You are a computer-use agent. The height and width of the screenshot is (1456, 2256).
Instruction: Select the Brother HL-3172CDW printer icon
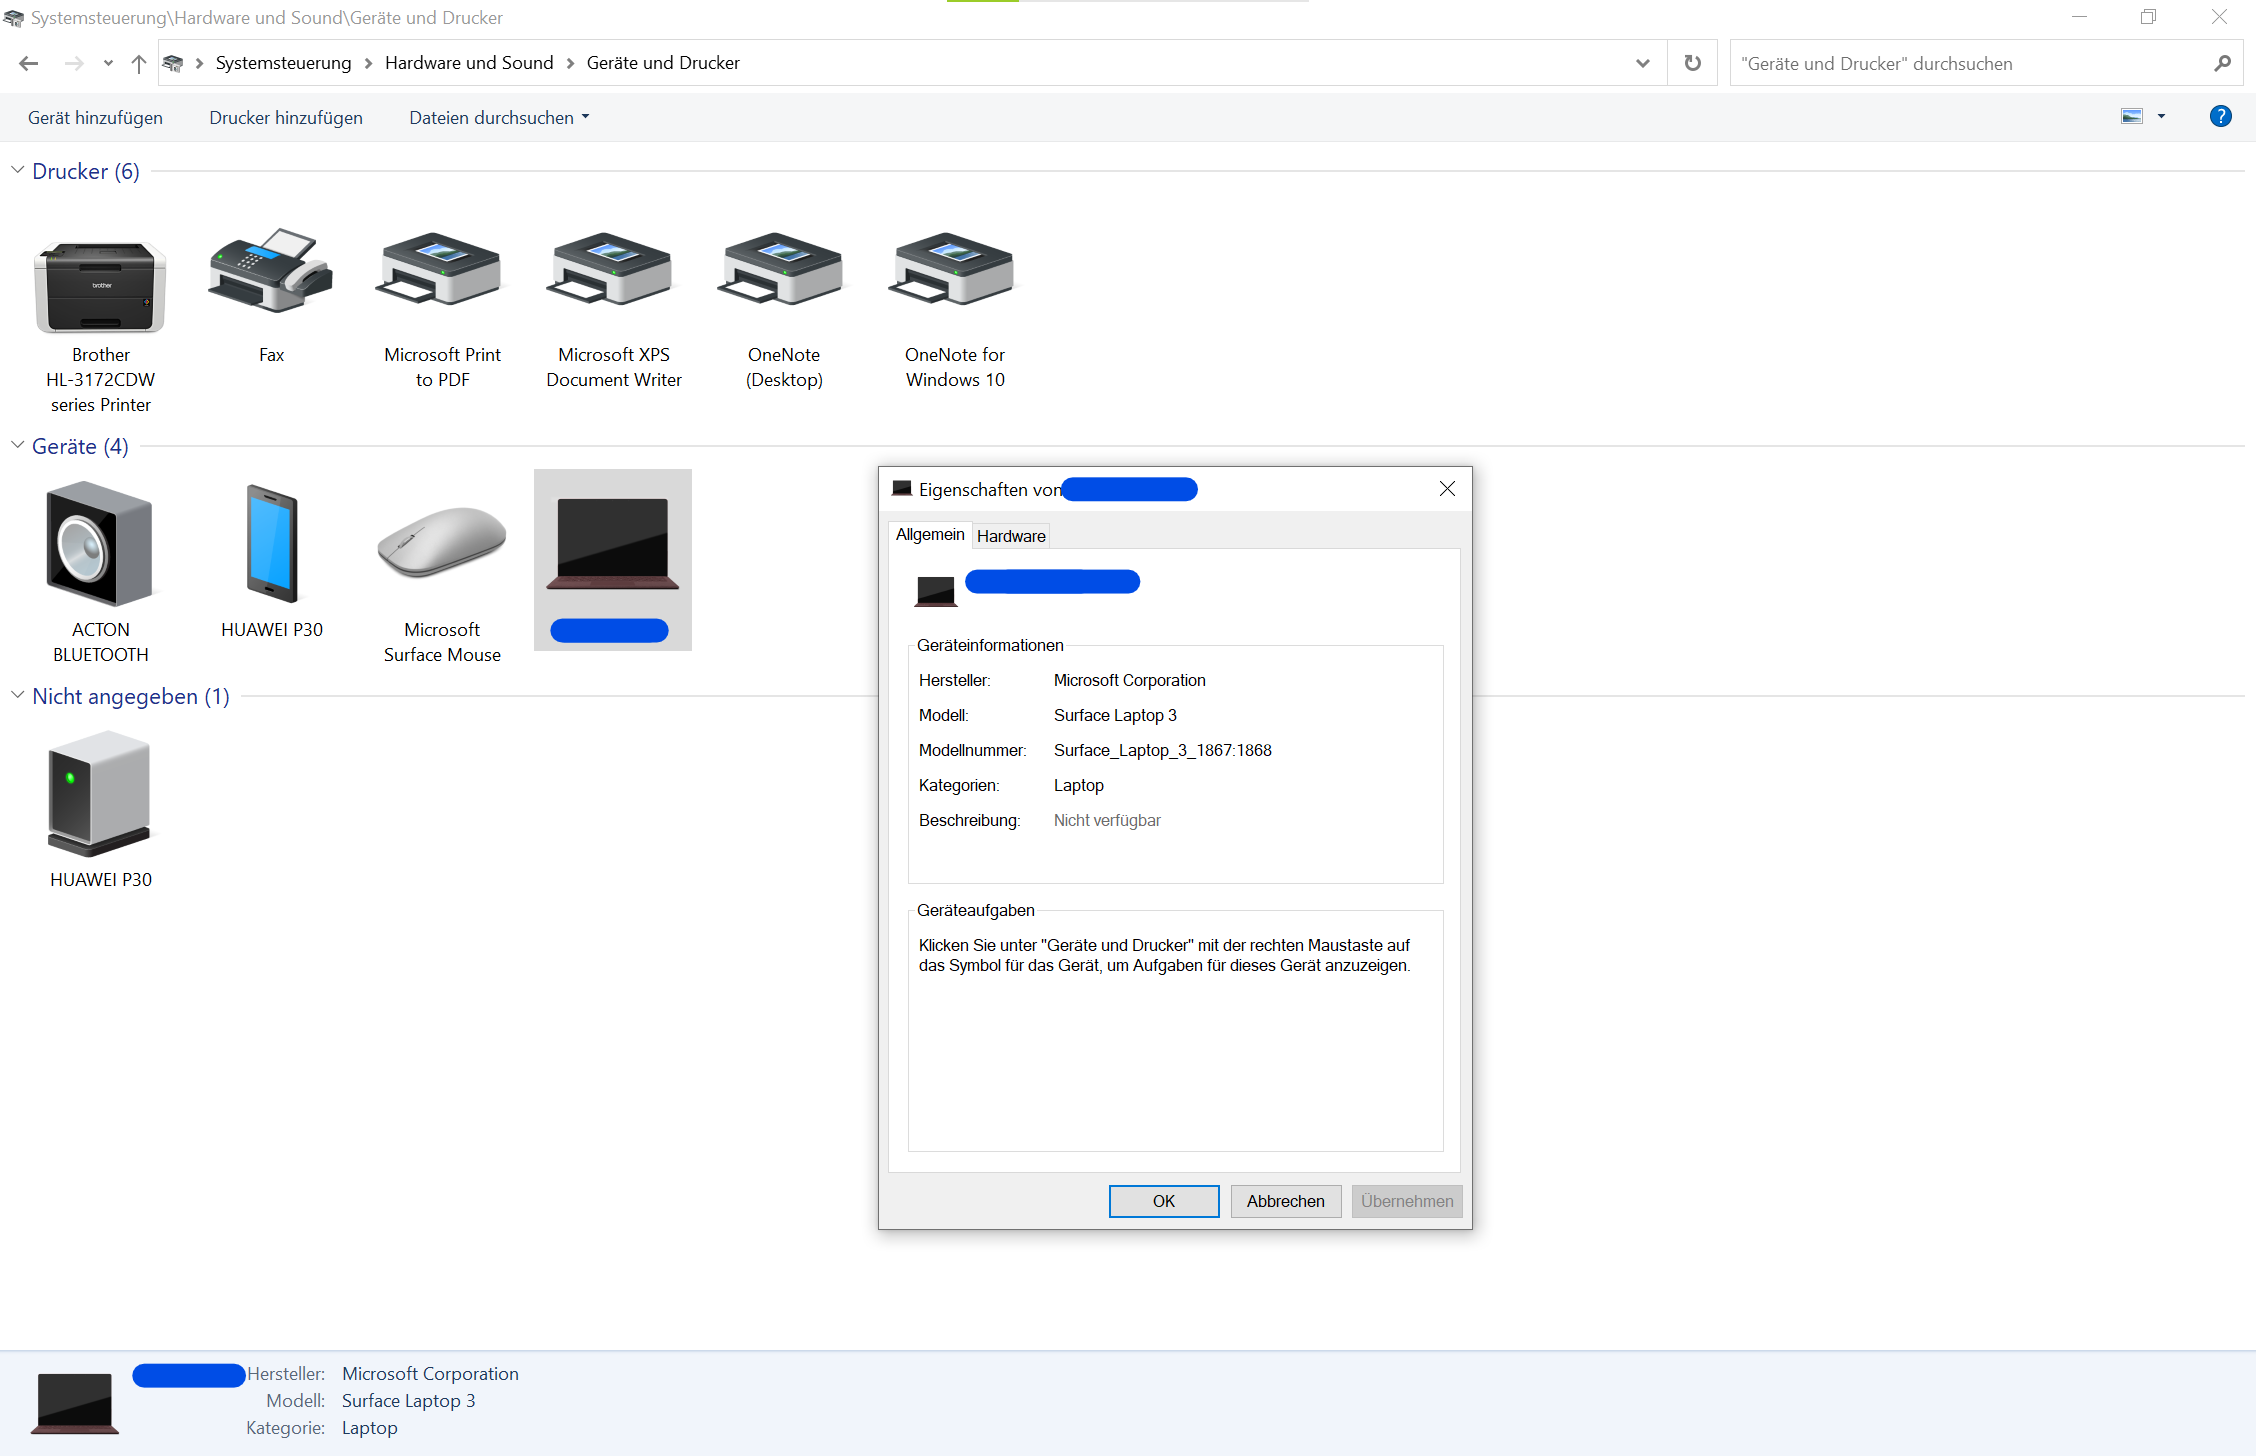click(100, 286)
